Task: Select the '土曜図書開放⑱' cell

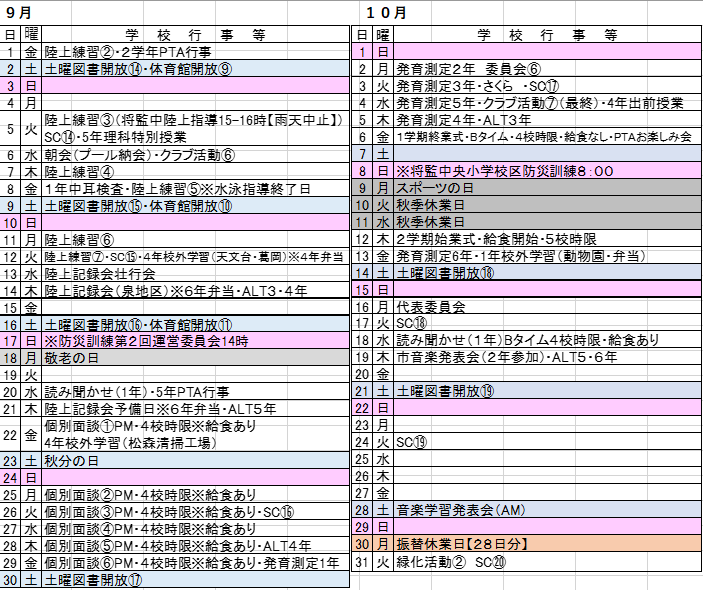Action: click(547, 273)
